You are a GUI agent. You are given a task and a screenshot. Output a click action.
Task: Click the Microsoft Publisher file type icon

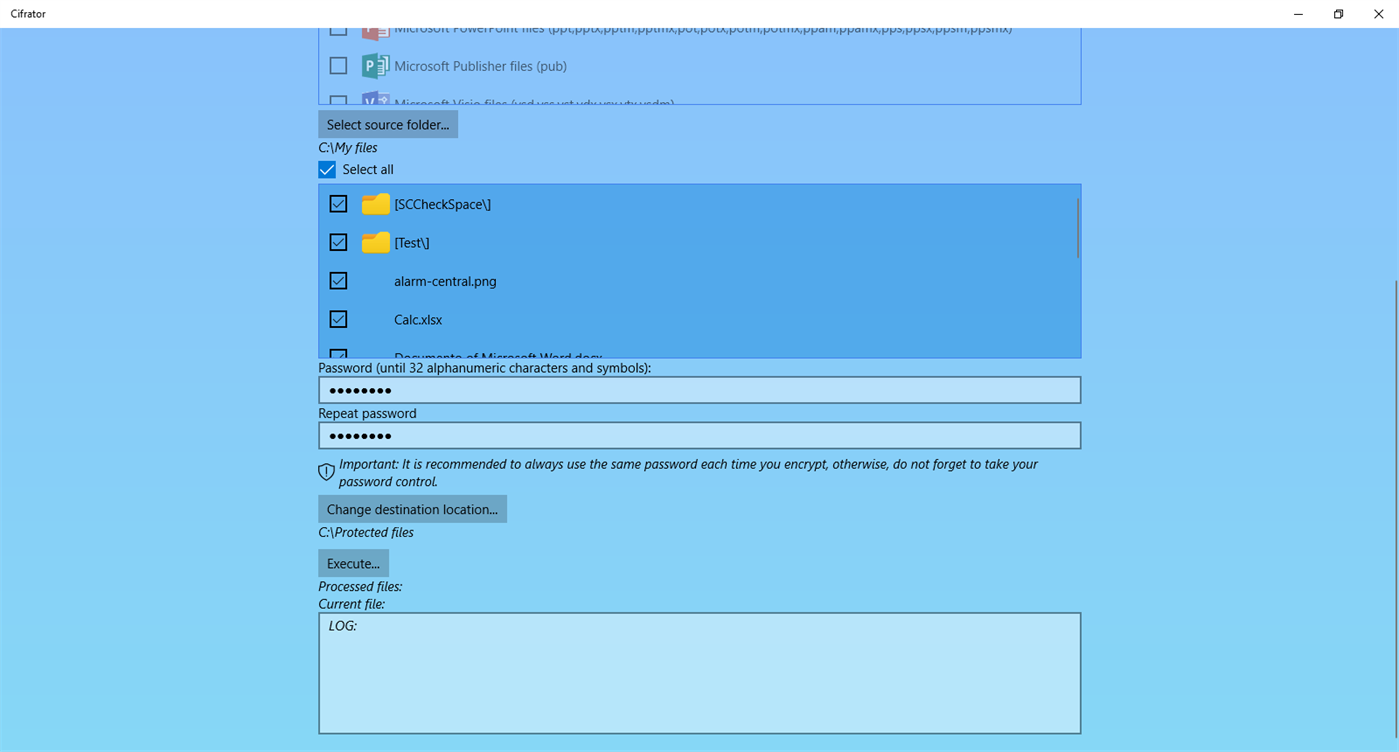[374, 65]
